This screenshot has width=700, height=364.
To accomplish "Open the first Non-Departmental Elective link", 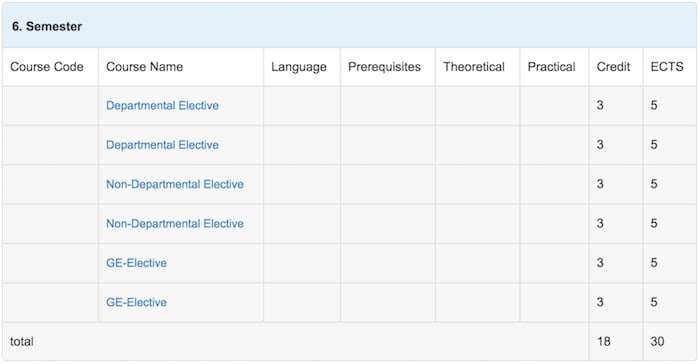I will point(175,184).
